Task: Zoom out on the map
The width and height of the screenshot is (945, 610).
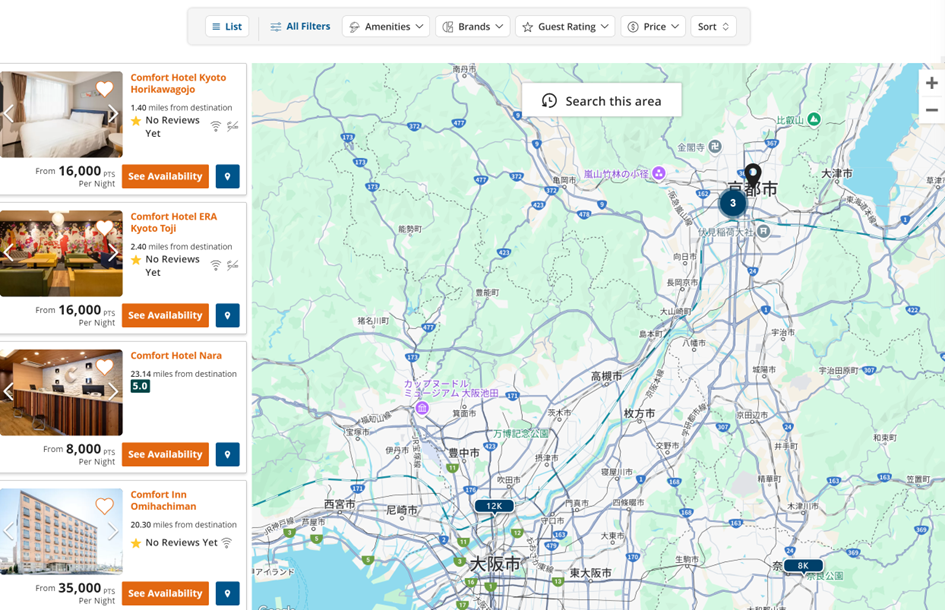Action: coord(932,110)
